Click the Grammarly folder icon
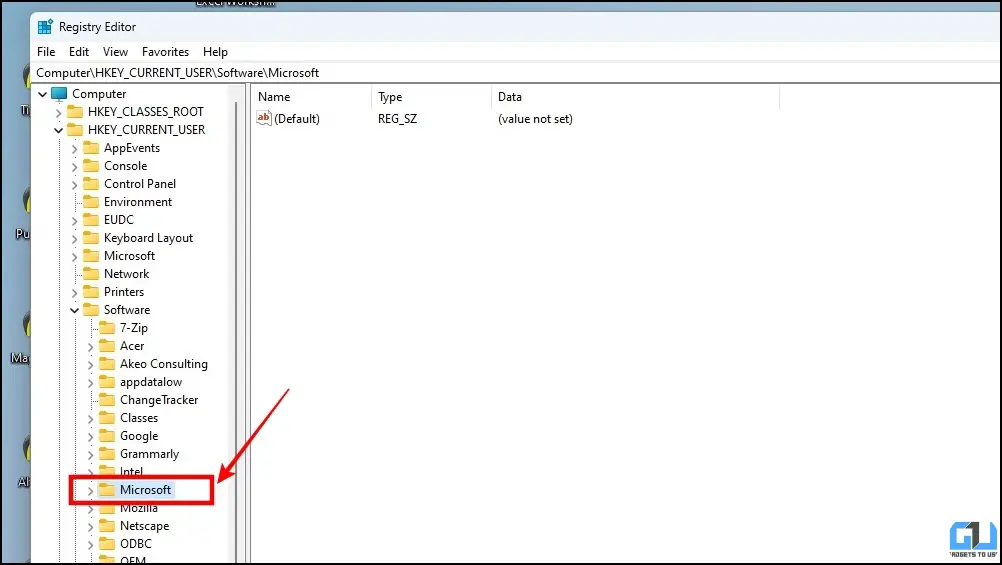The width and height of the screenshot is (1002, 565). [x=107, y=454]
